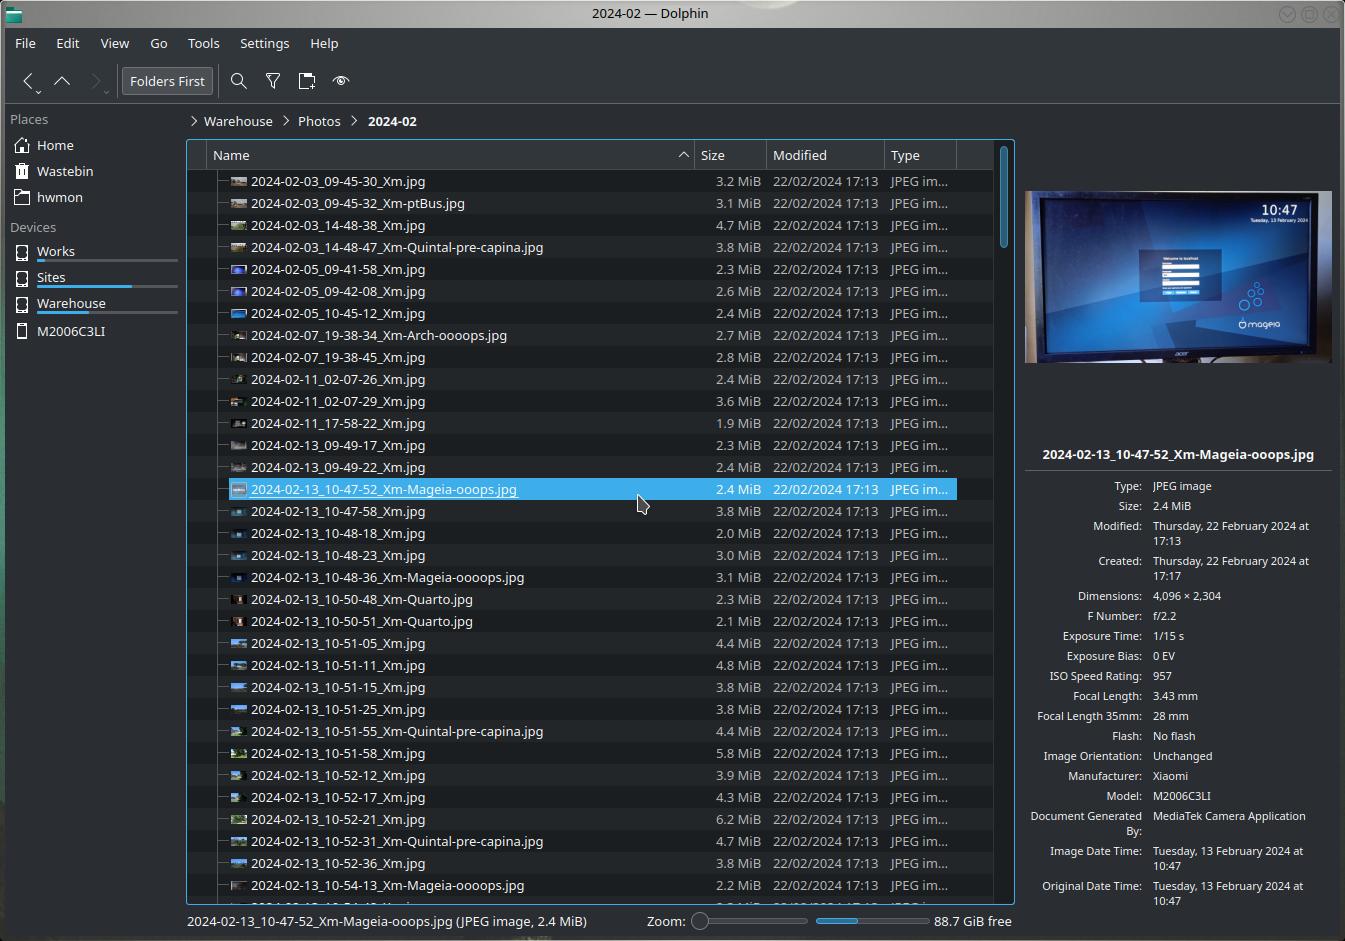Toggle the Folders First button
This screenshot has height=941, width=1345.
[167, 81]
